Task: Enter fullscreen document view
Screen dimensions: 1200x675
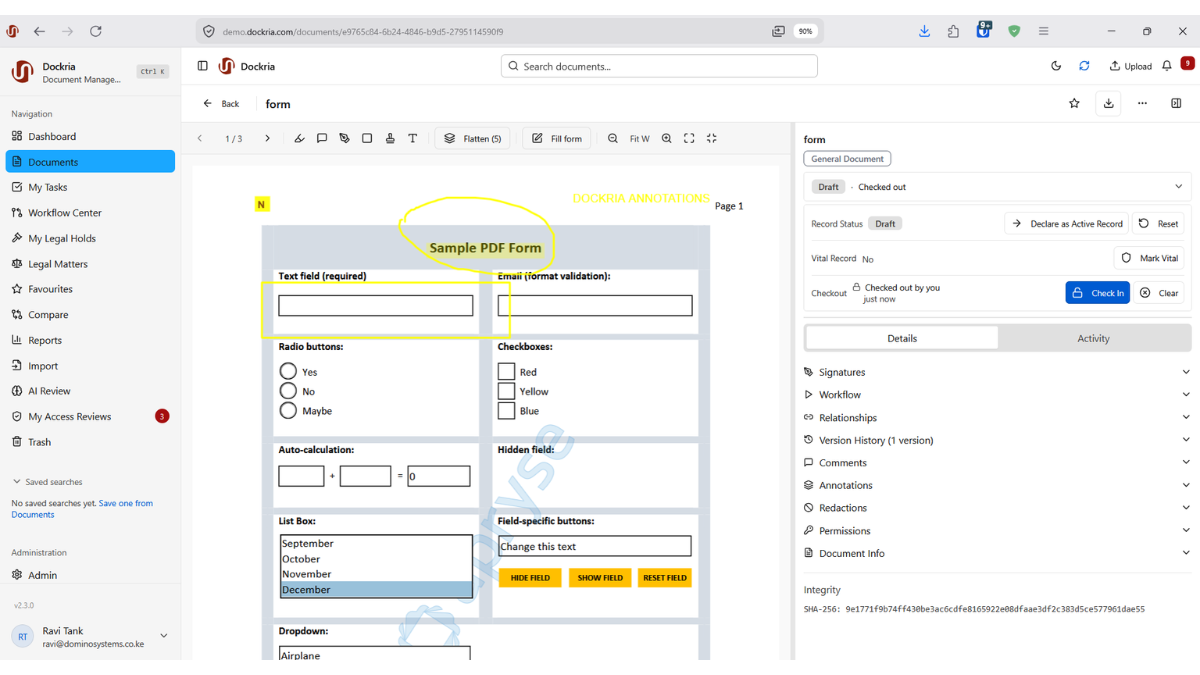Action: (x=689, y=139)
